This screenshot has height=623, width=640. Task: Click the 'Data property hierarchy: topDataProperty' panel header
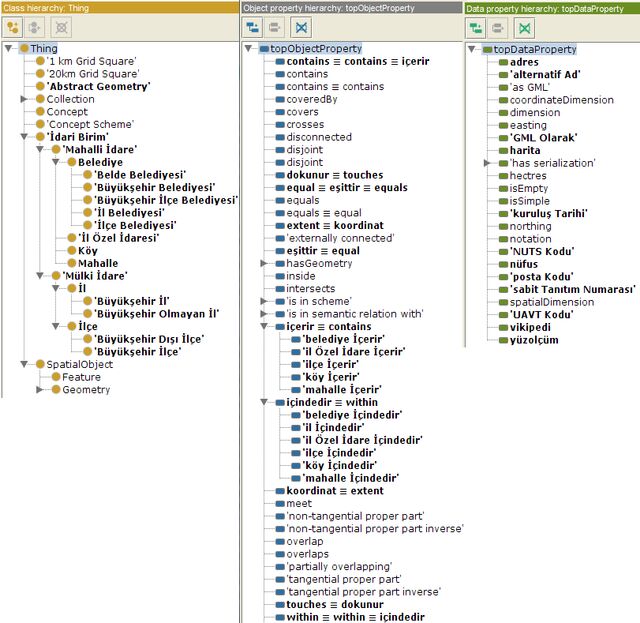[552, 8]
